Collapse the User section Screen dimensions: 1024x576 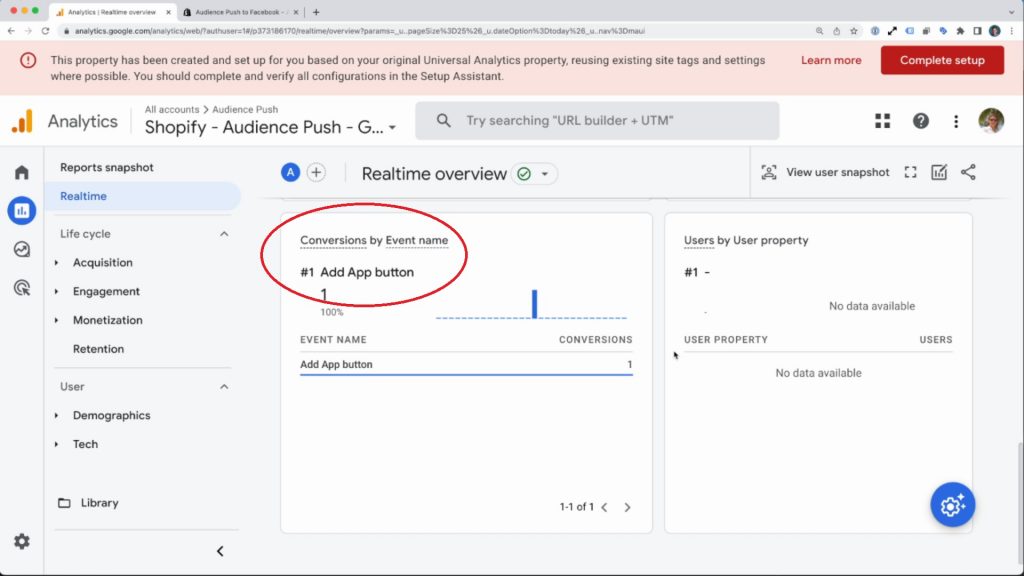click(x=224, y=387)
